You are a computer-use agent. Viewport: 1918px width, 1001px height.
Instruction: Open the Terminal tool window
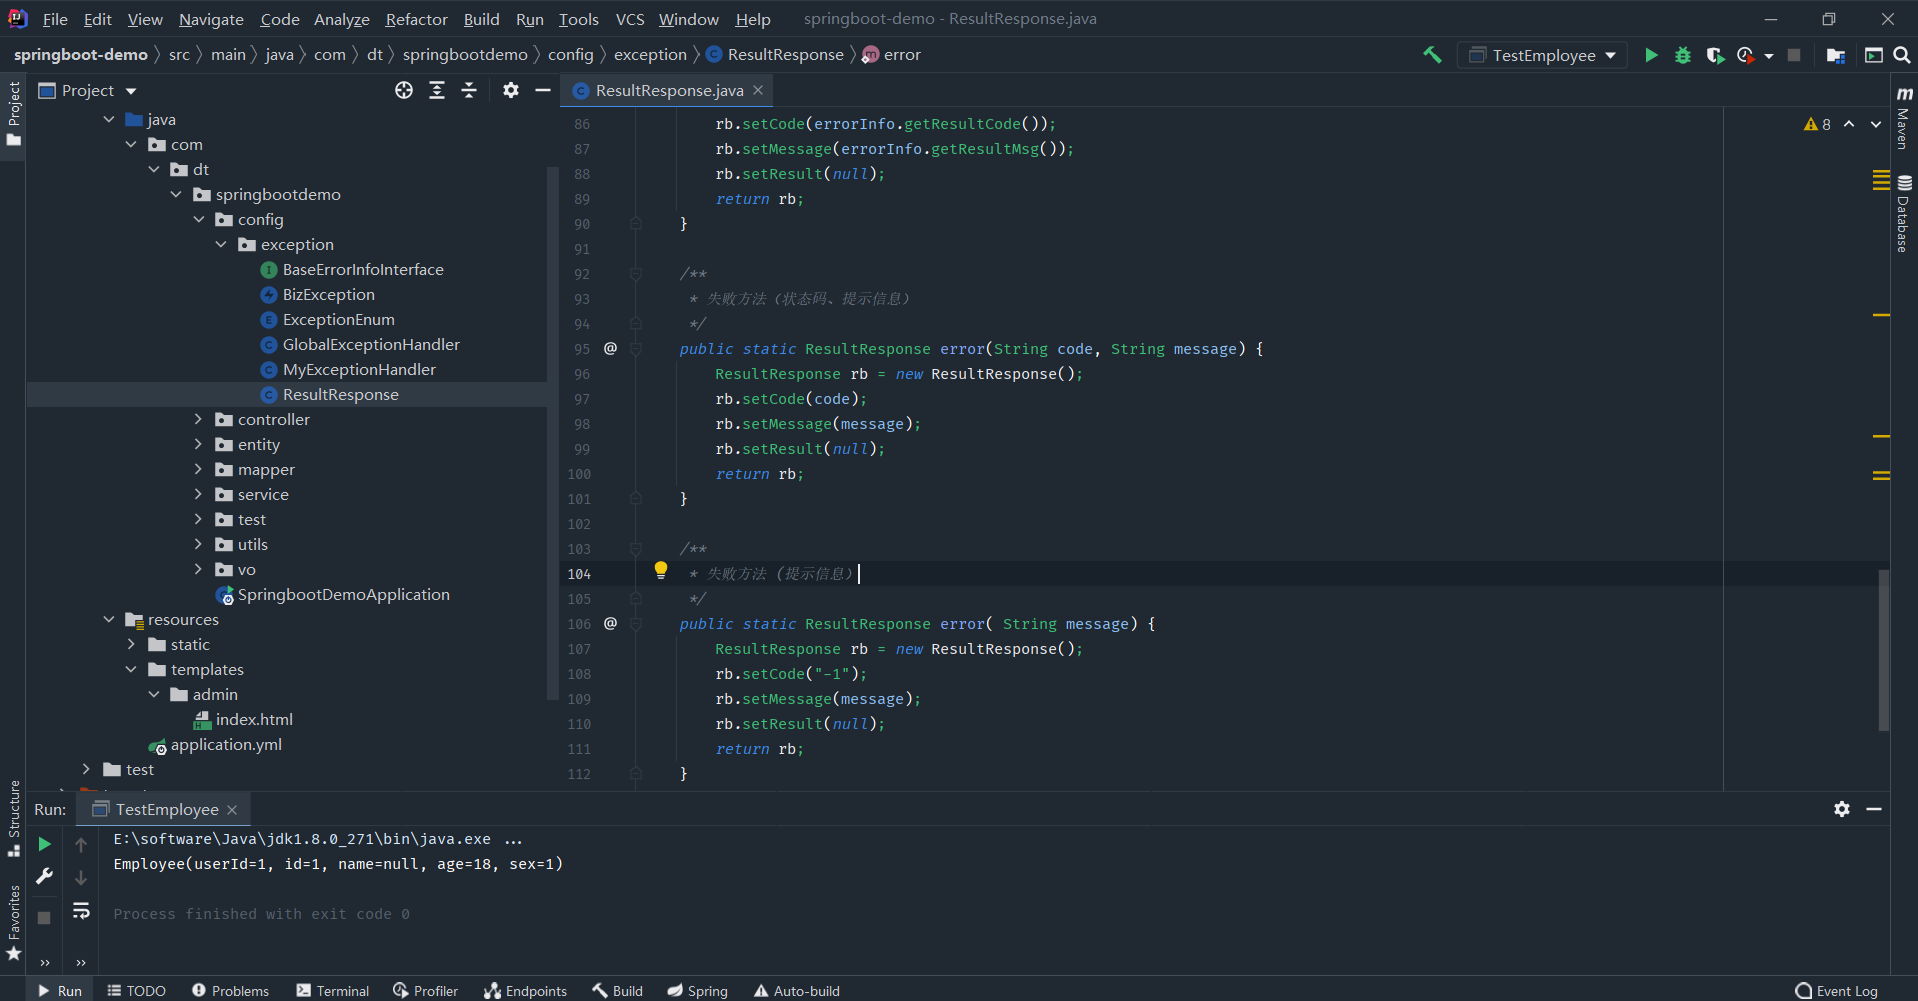tap(333, 991)
